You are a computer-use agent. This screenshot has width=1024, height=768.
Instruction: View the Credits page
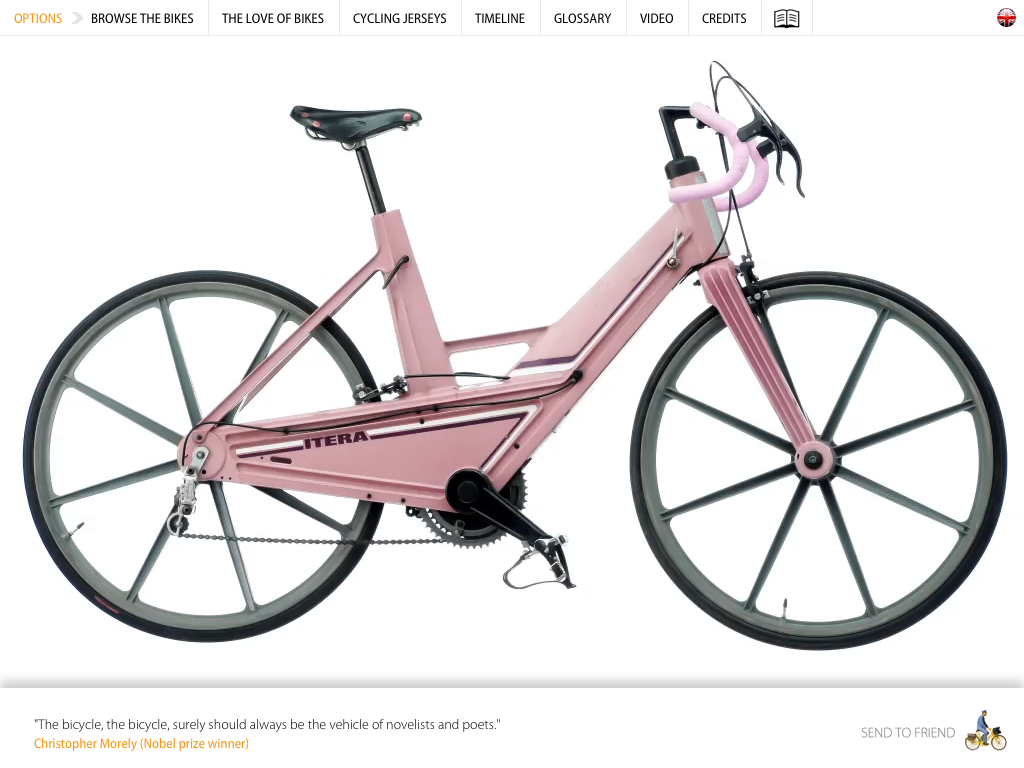(724, 18)
